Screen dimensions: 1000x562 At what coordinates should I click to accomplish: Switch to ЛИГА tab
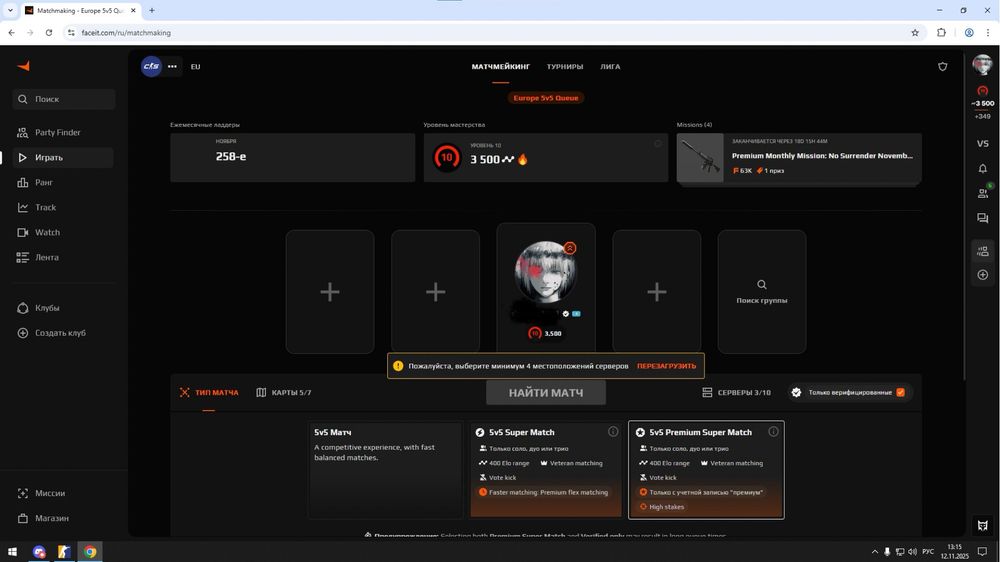[610, 66]
